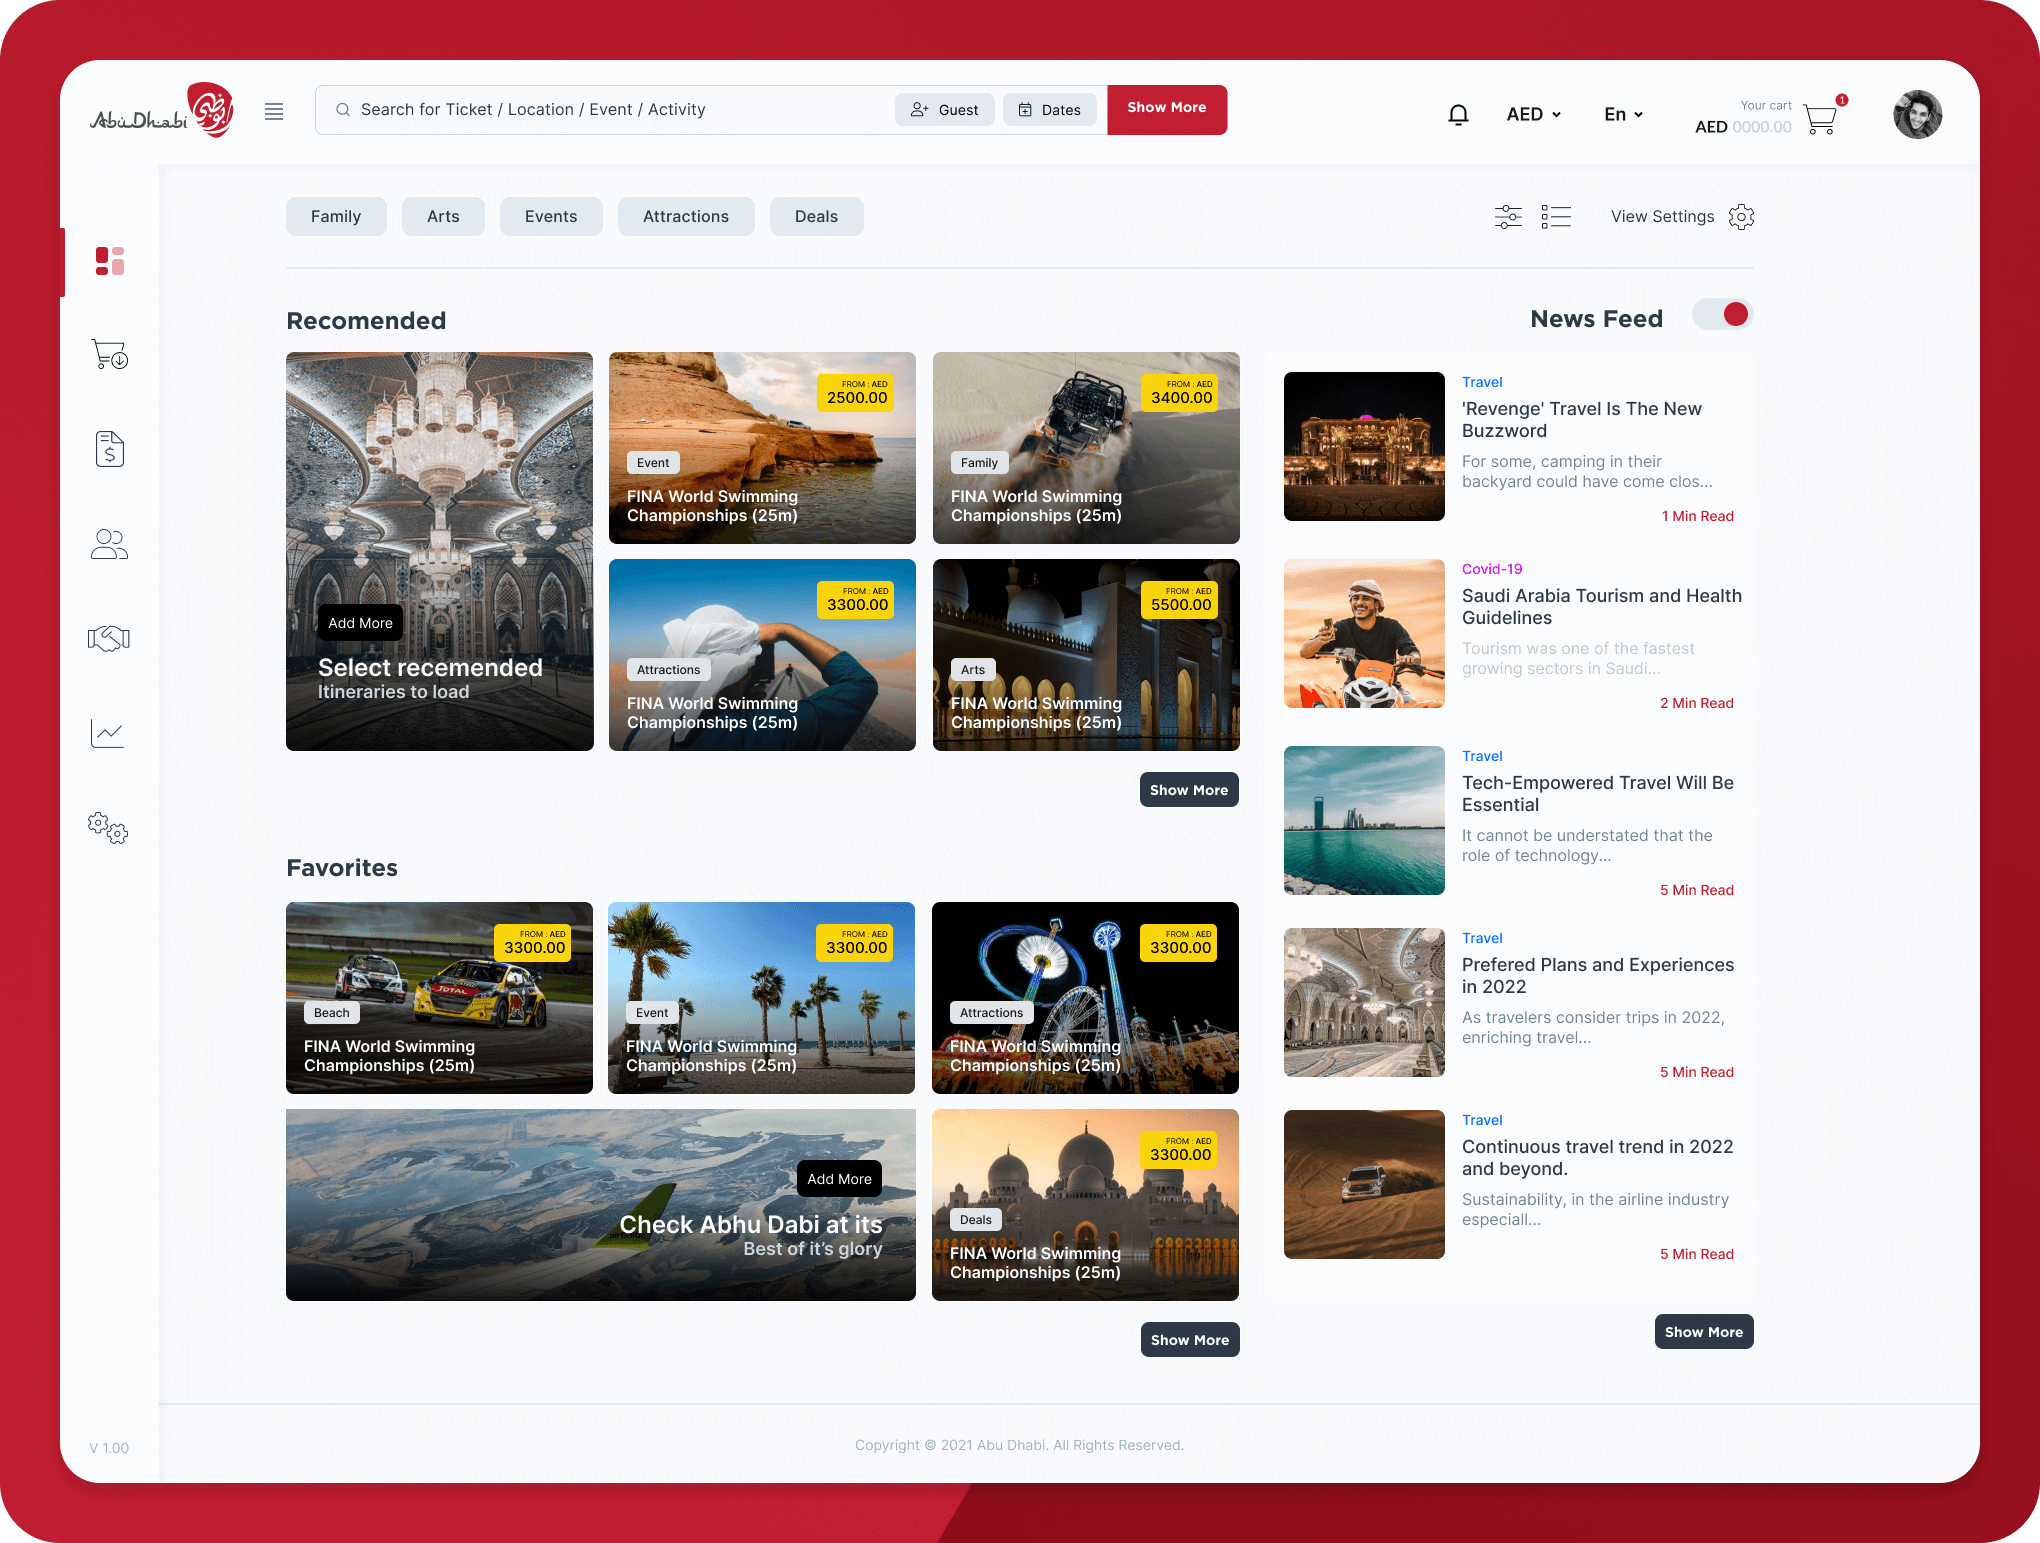The image size is (2040, 1543).
Task: Open the 3400.00 Family buggy card
Action: pos(1086,448)
